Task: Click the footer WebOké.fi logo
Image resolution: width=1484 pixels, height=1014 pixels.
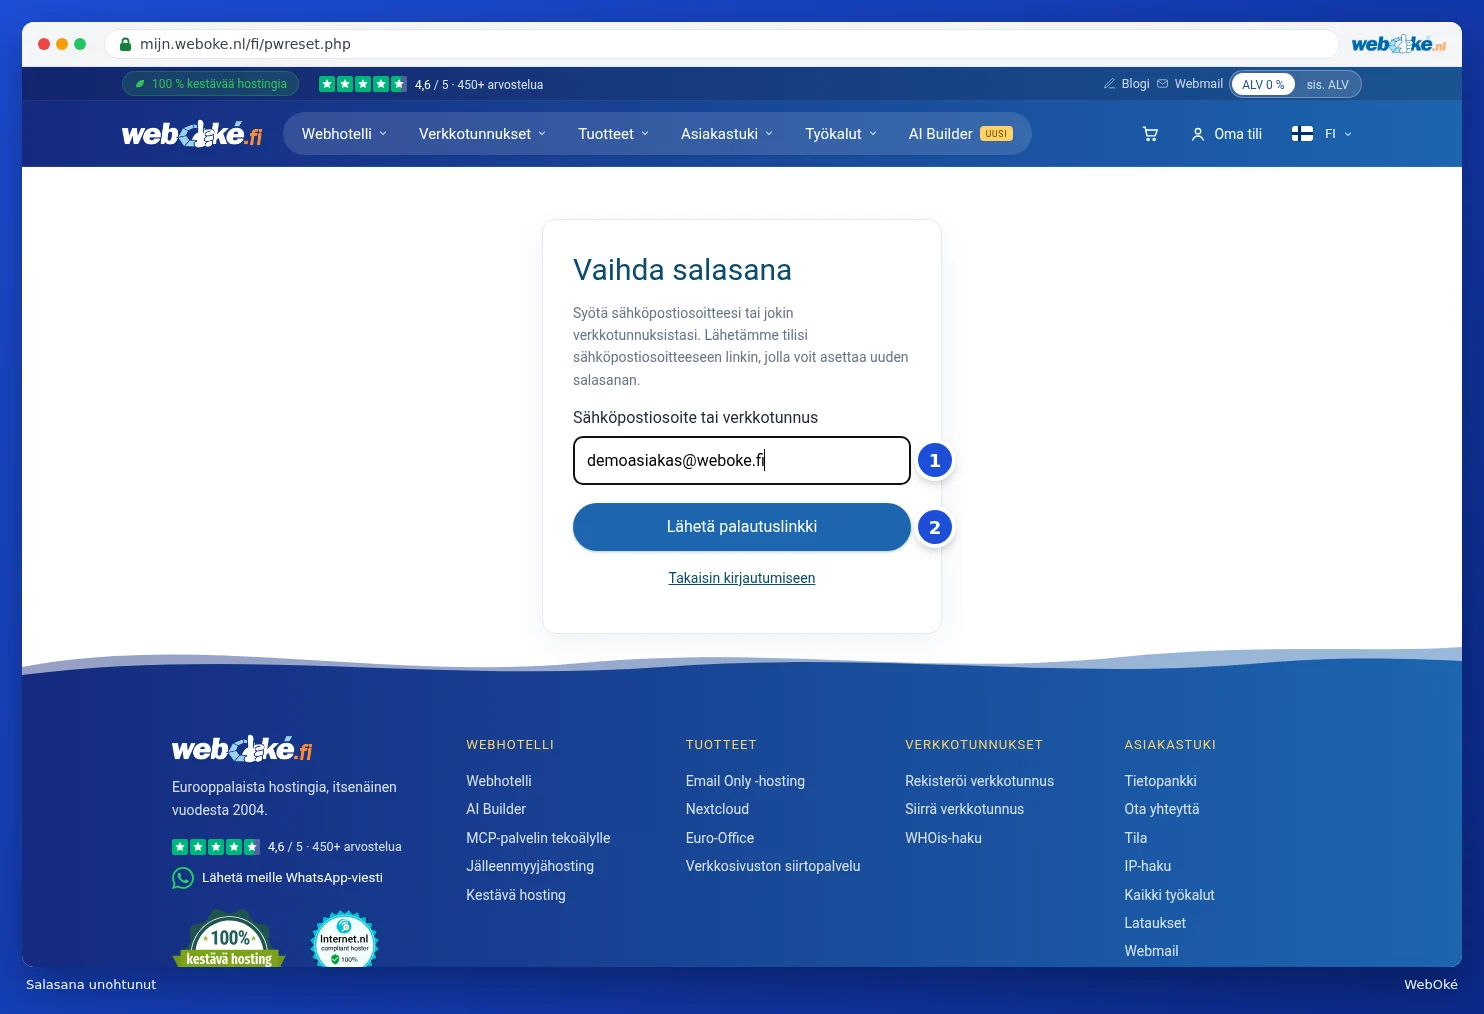Action: tap(242, 749)
